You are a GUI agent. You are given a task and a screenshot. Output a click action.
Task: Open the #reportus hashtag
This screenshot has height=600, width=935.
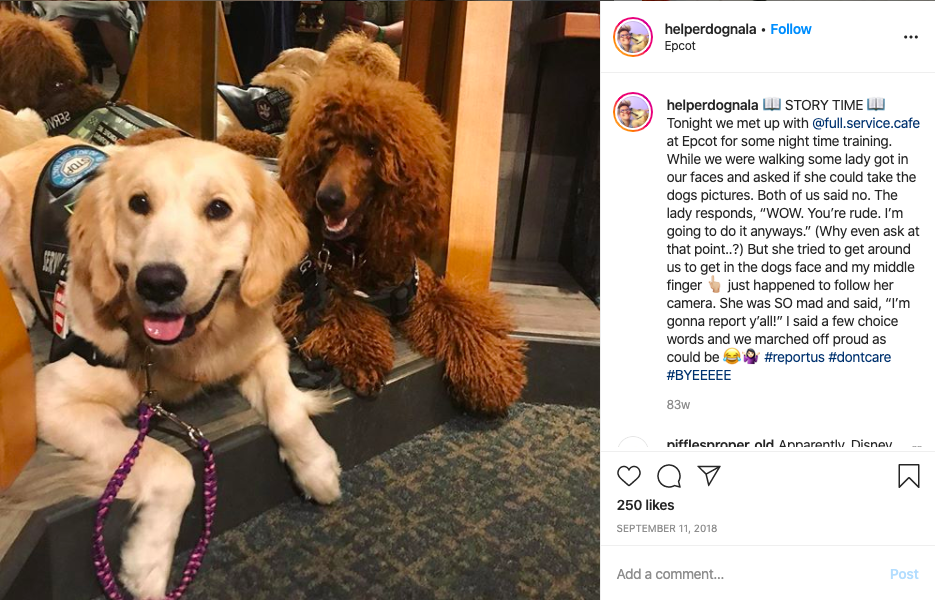click(794, 357)
